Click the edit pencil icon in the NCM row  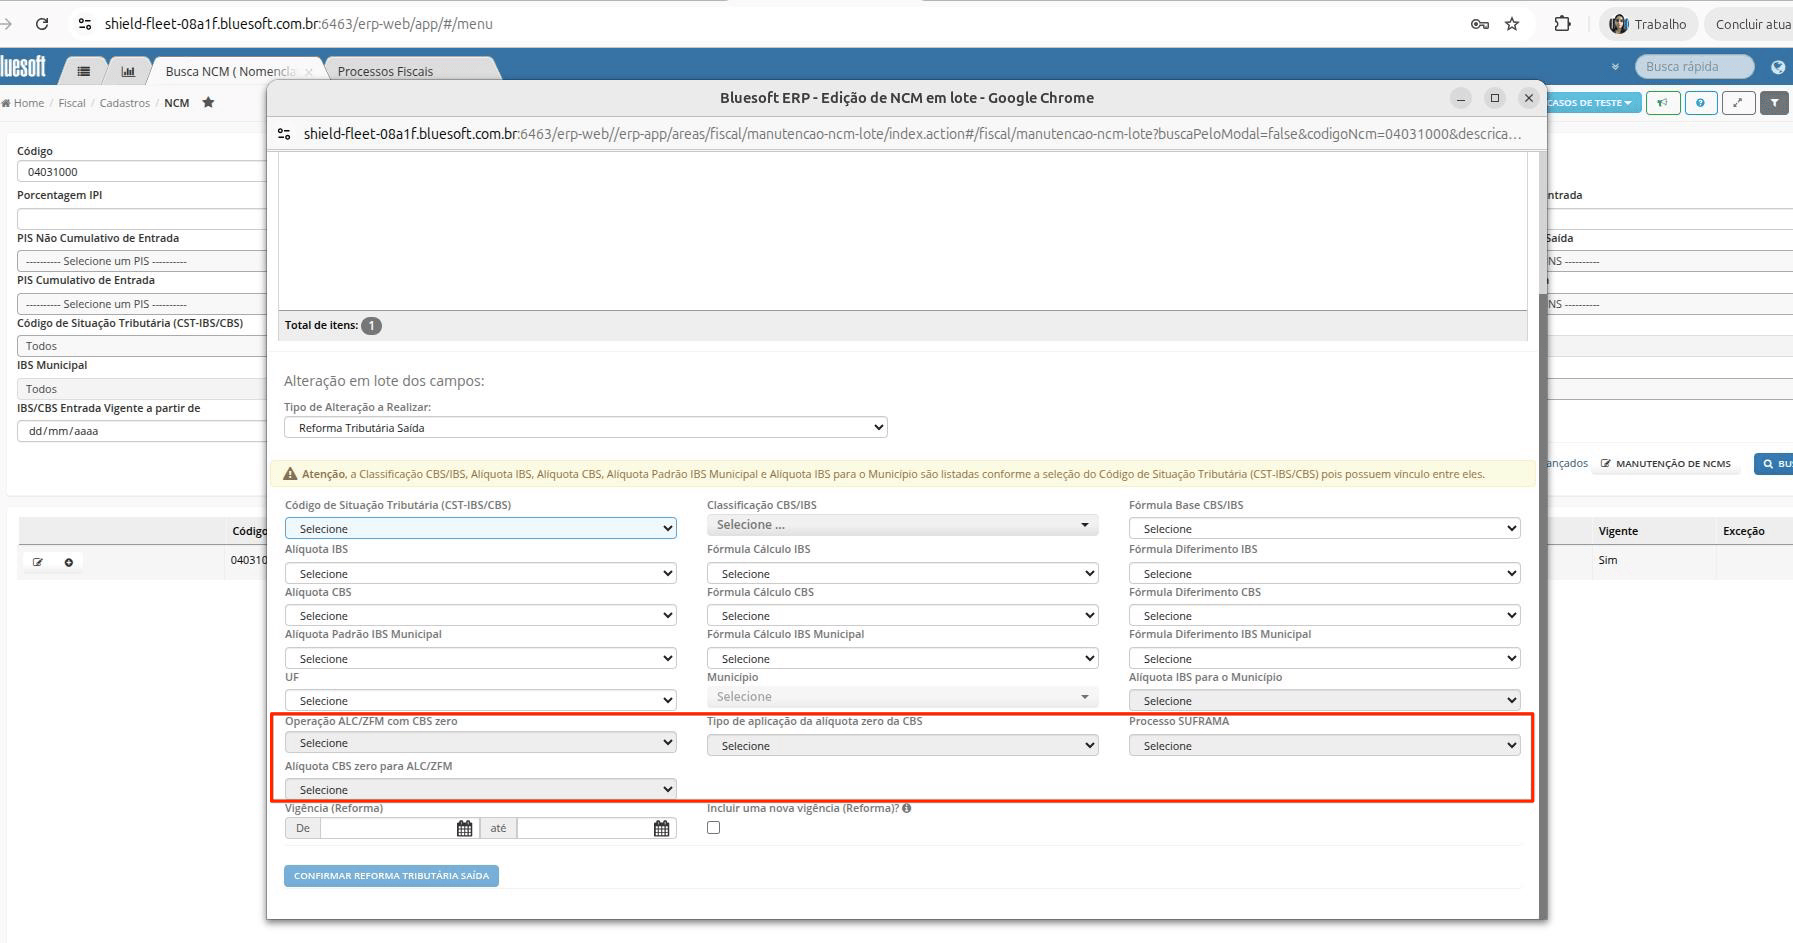point(38,562)
